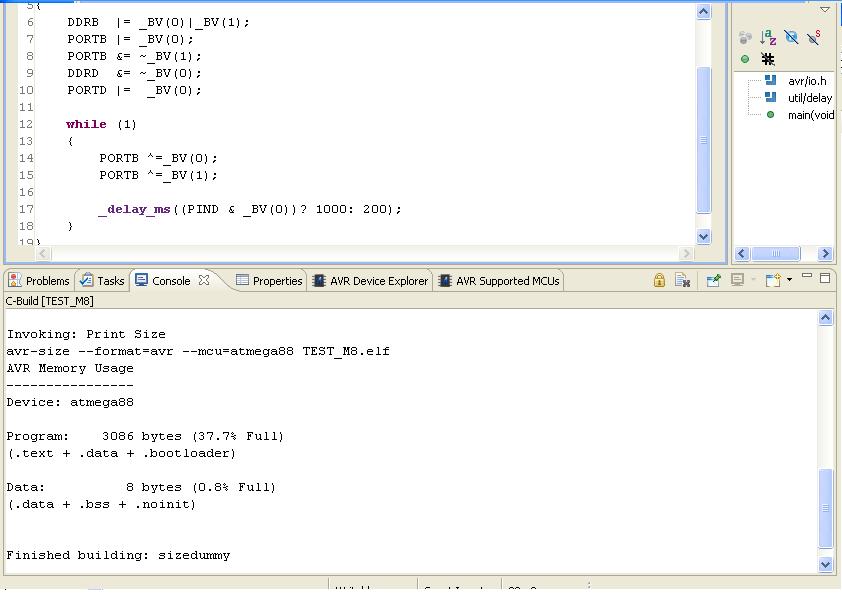The image size is (842, 596).
Task: Click Outline horizontal scrollbar thumb
Action: click(x=776, y=253)
